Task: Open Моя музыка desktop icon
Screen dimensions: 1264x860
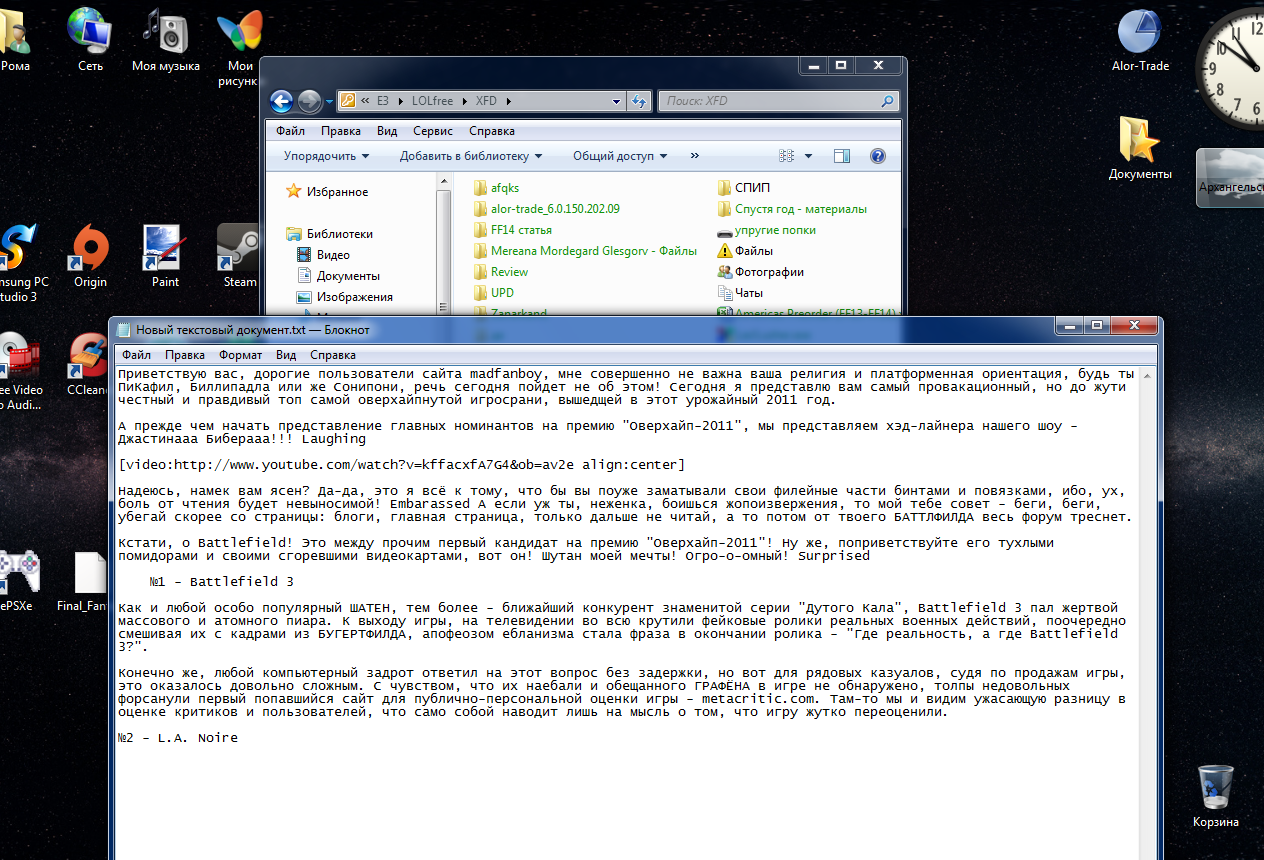Action: (x=165, y=40)
